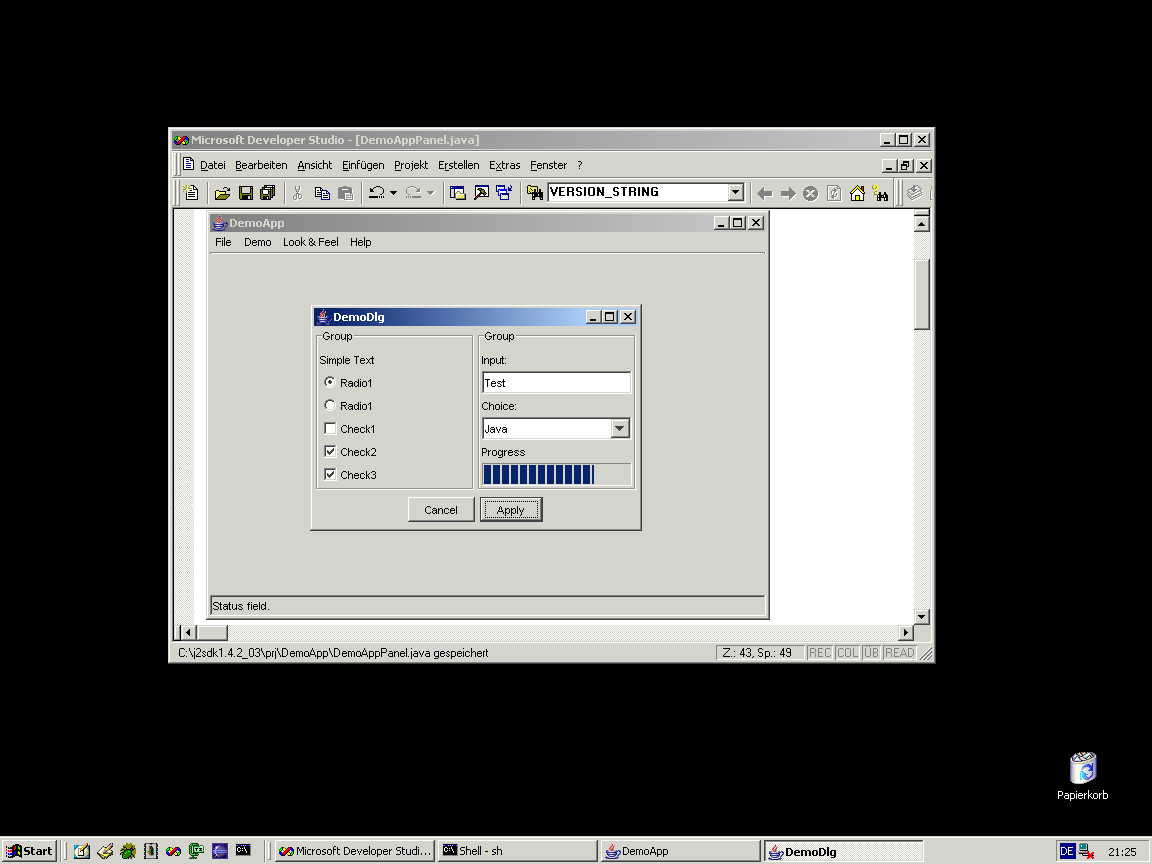This screenshot has height=864, width=1152.
Task: Click inside the Input text field
Action: (556, 383)
